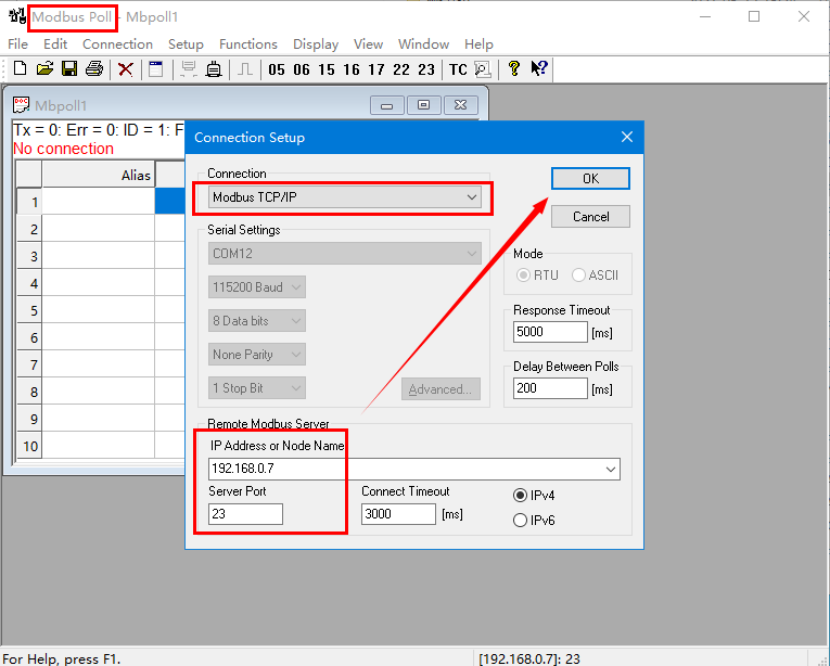Click the Mbpoll1 document window icon
The image size is (830, 666).
[x=21, y=105]
